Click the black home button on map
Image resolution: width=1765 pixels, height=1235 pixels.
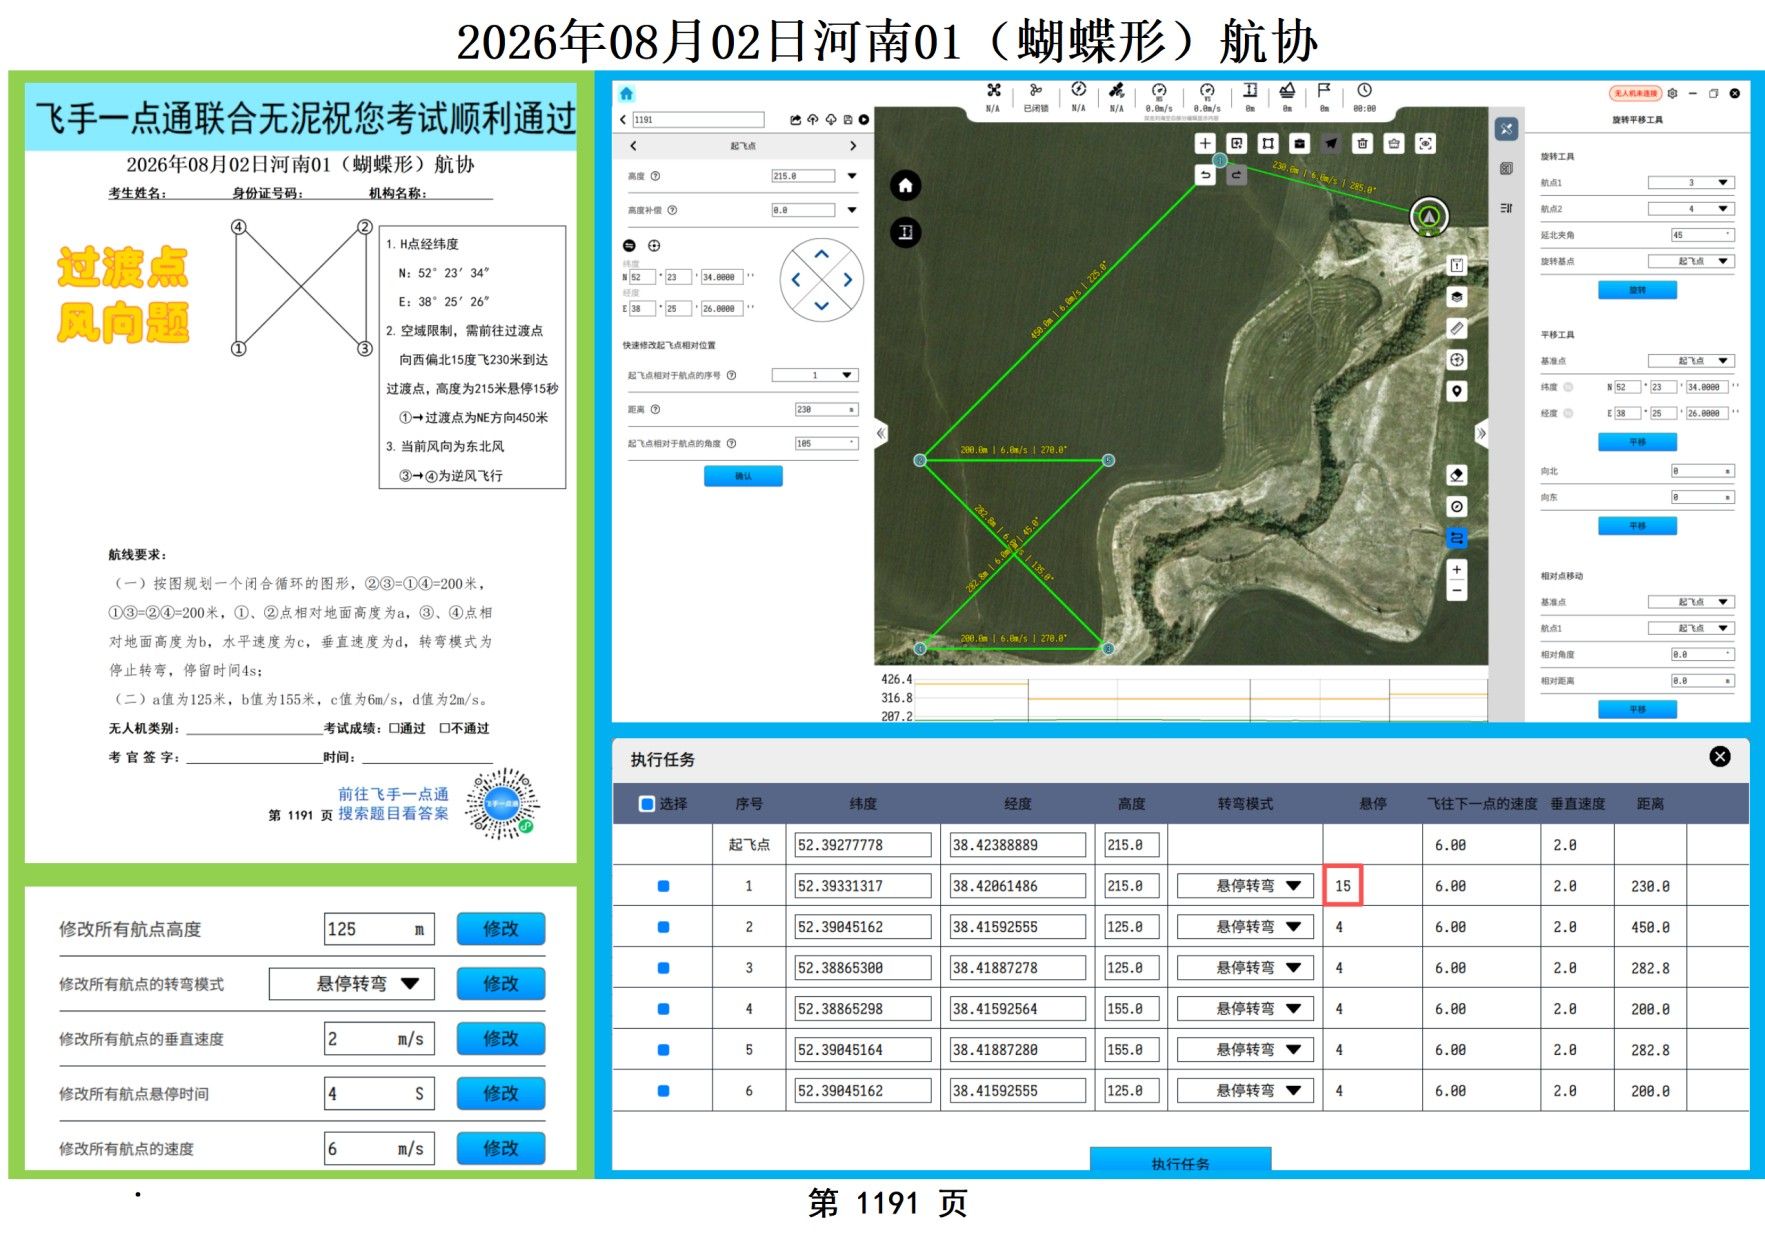[x=905, y=185]
